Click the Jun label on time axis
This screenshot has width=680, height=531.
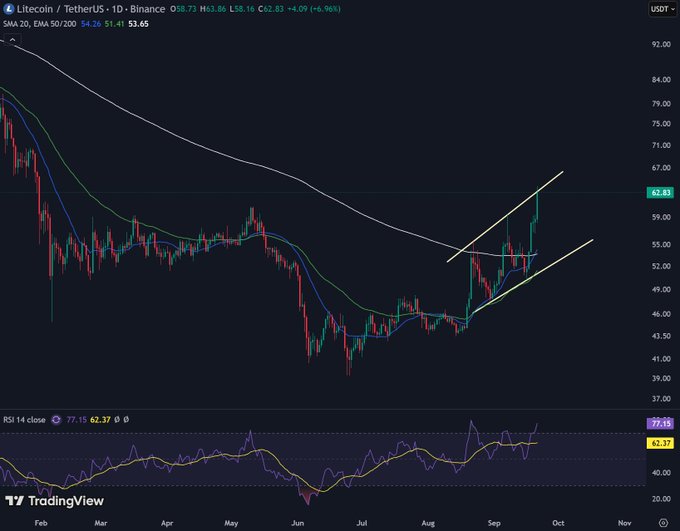click(298, 523)
